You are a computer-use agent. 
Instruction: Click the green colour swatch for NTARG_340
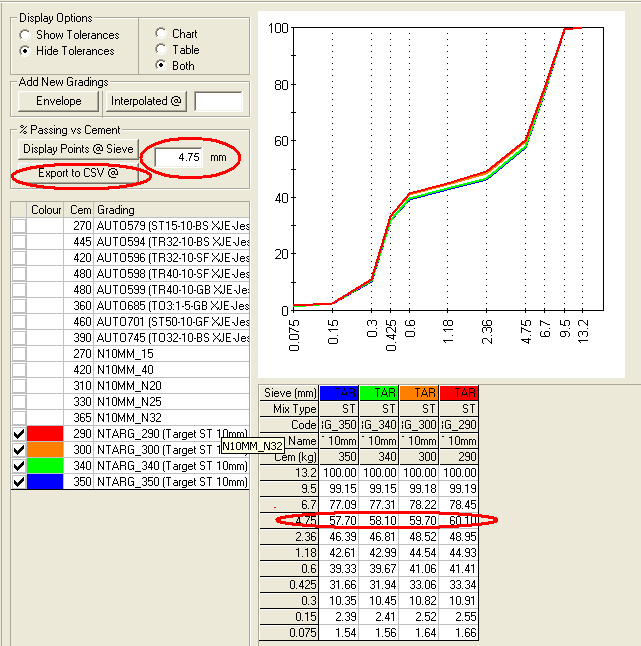point(46,466)
